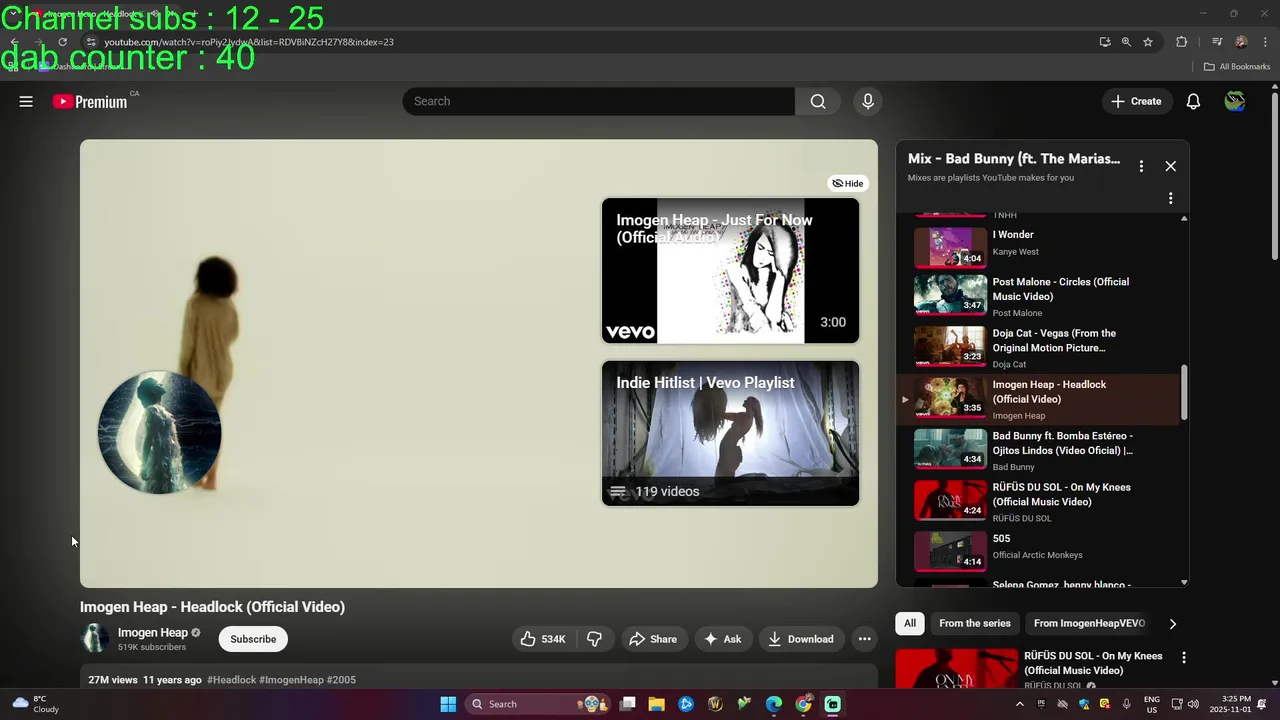Click the YouTube search input field
Screen dimensions: 1280x720
598,101
